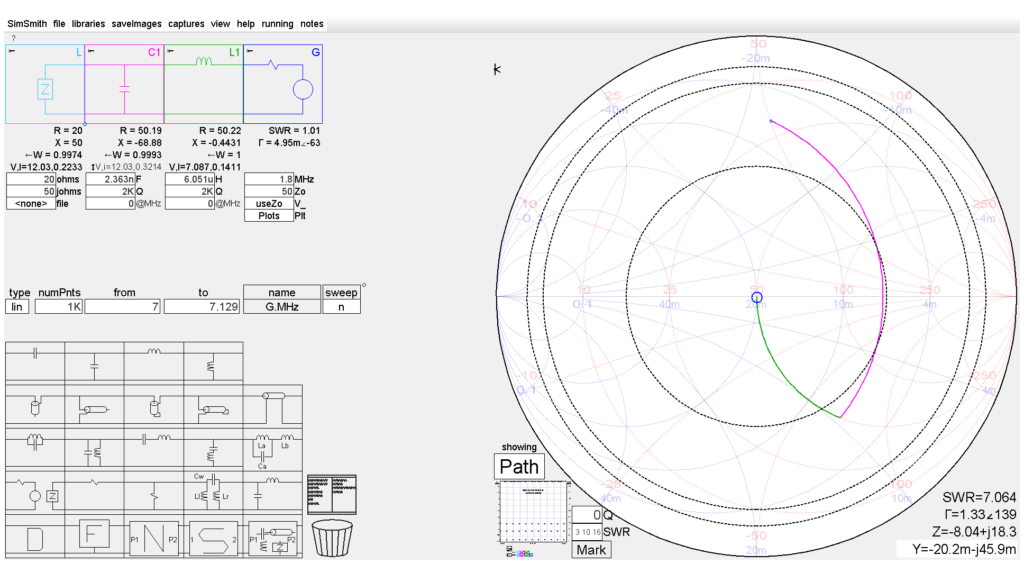The height and width of the screenshot is (564, 1024).
Task: Click the 1.8 MHz frequency field
Action: [x=268, y=179]
